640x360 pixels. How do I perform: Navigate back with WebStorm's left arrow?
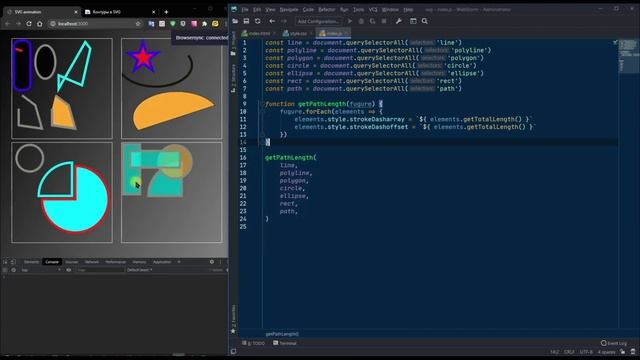coord(272,21)
